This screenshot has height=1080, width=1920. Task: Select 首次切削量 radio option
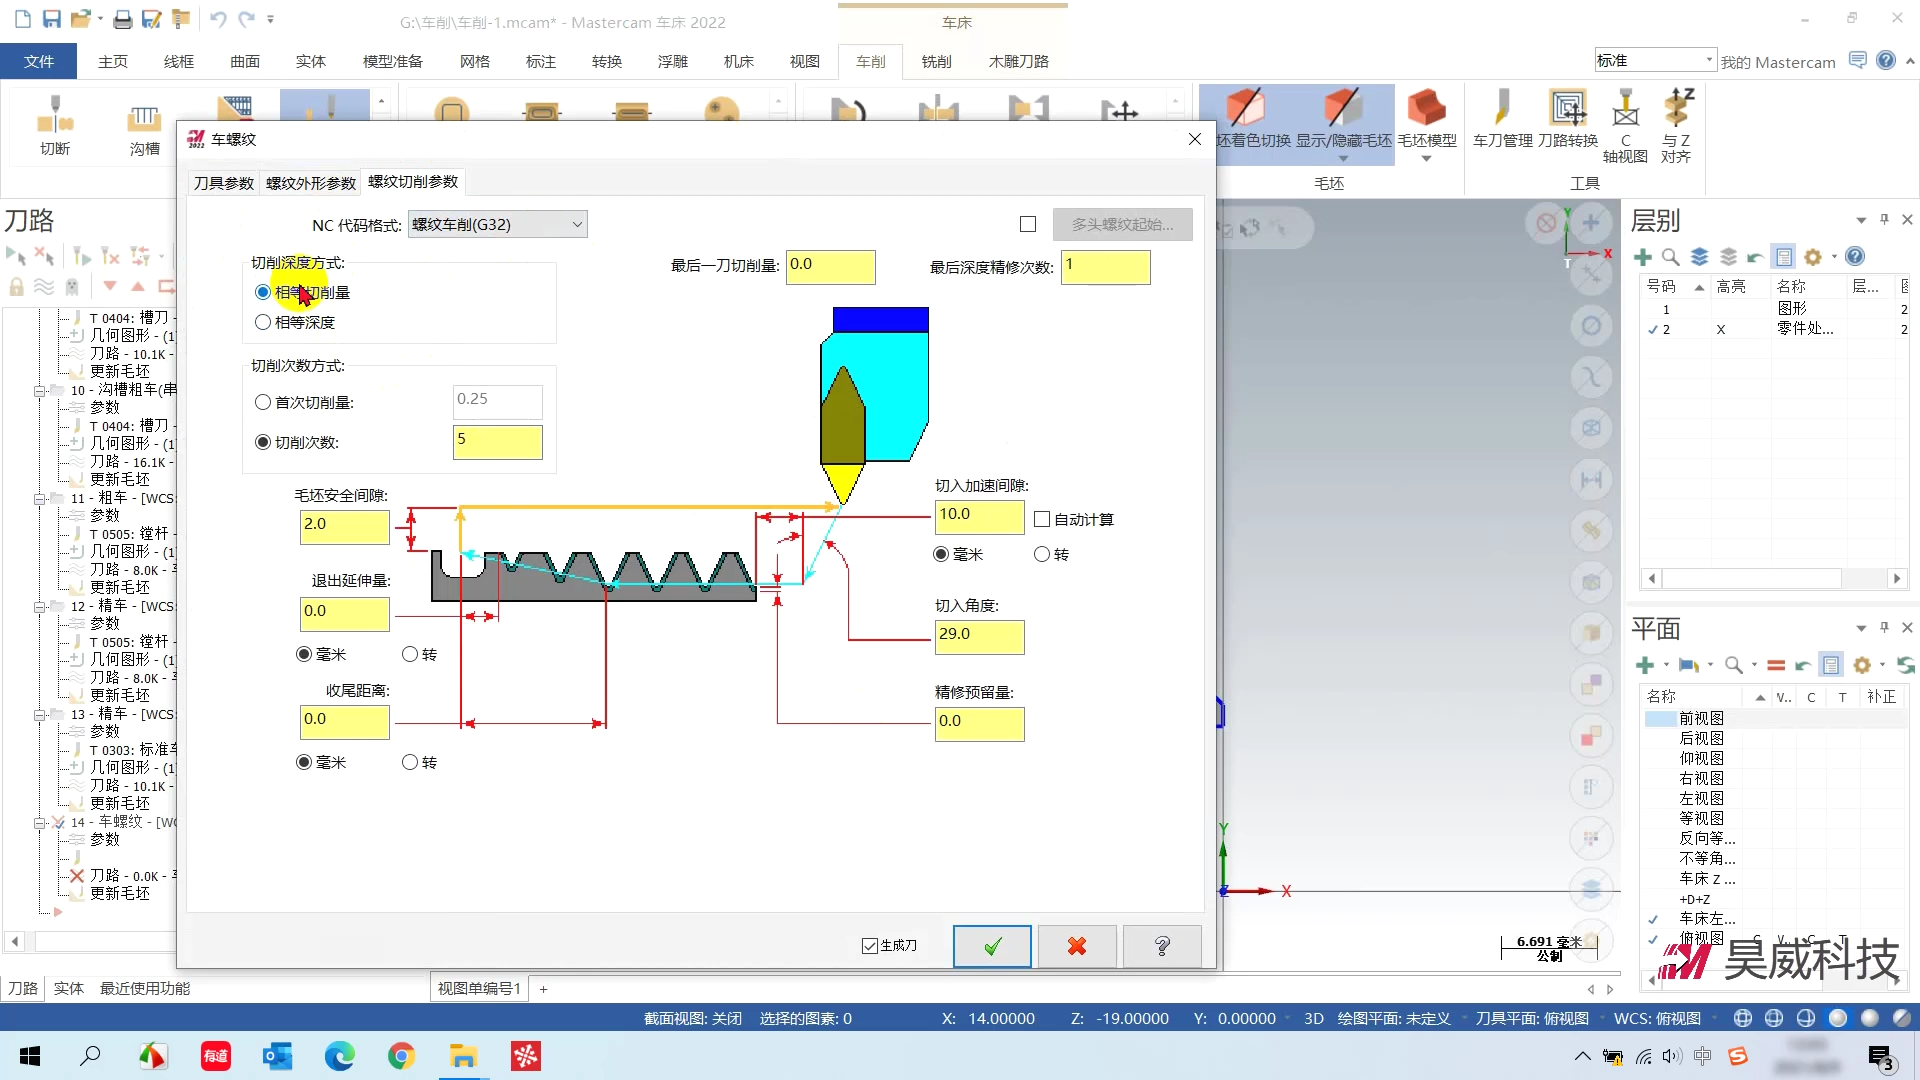(x=263, y=402)
